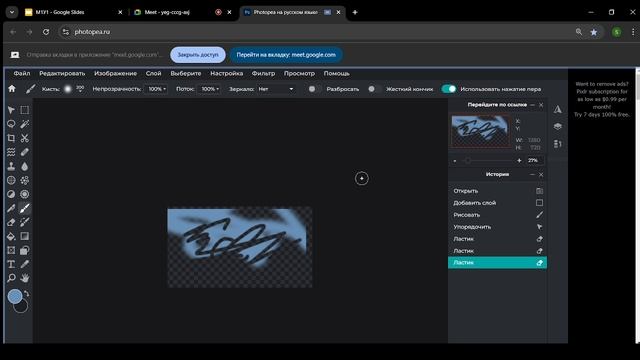Select the Crop tool
Image resolution: width=640 pixels, height=360 pixels.
click(x=11, y=138)
